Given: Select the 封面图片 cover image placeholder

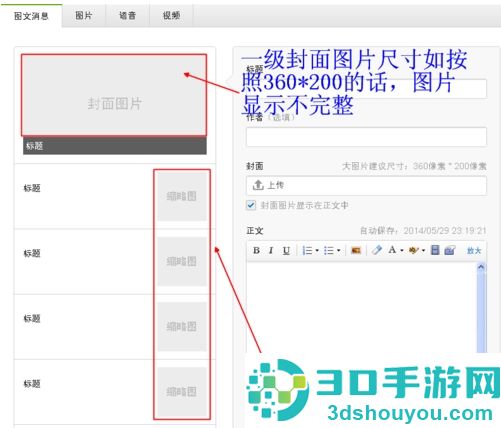Looking at the screenshot, I should [114, 95].
